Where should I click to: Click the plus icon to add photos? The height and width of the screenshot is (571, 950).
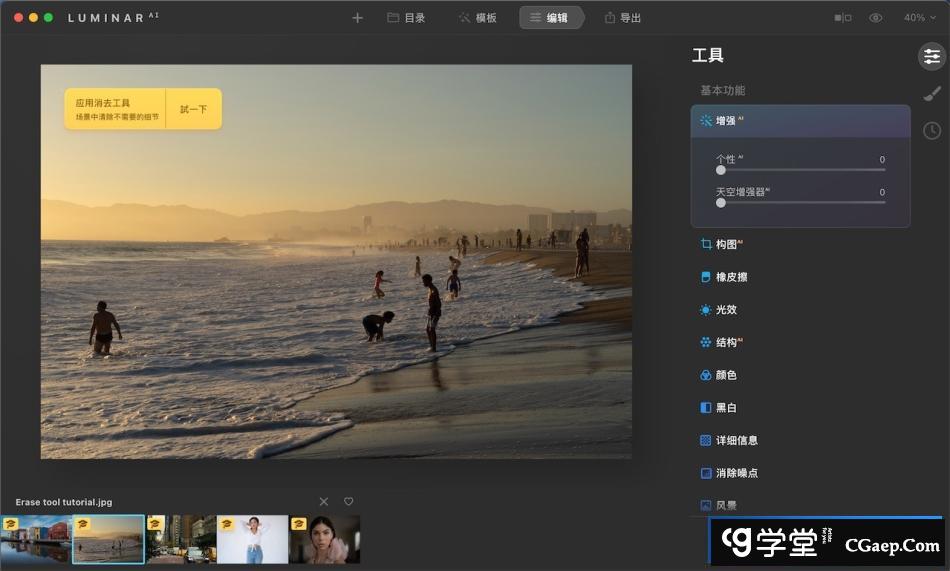[357, 18]
